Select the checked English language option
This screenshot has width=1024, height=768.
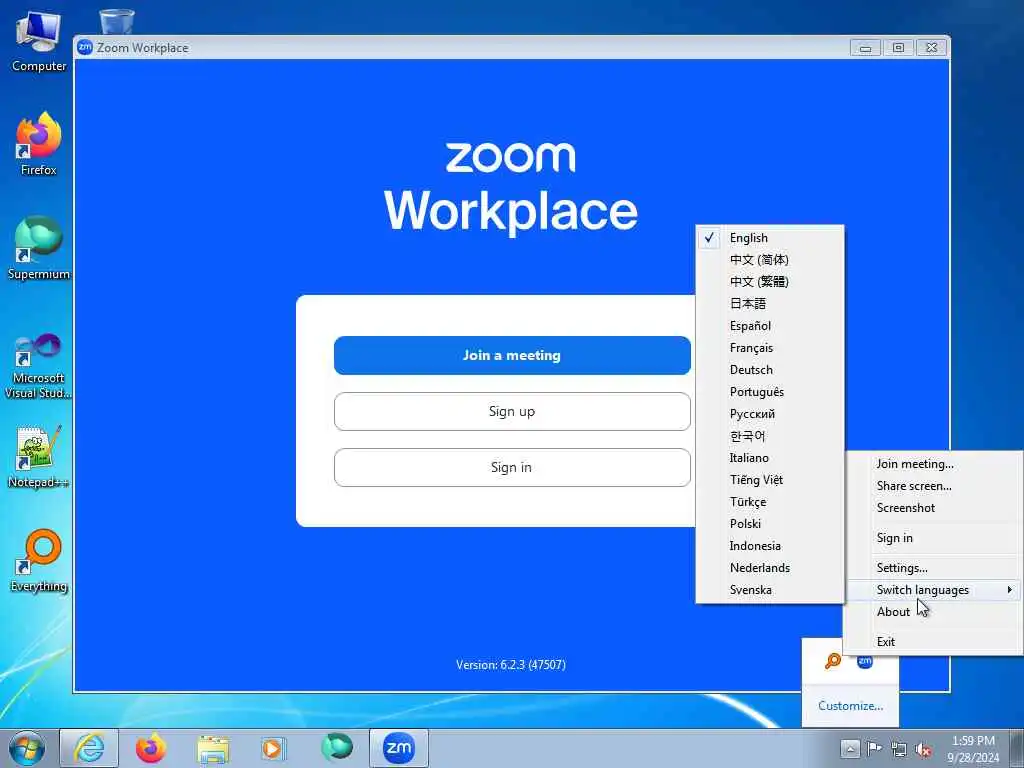770,238
